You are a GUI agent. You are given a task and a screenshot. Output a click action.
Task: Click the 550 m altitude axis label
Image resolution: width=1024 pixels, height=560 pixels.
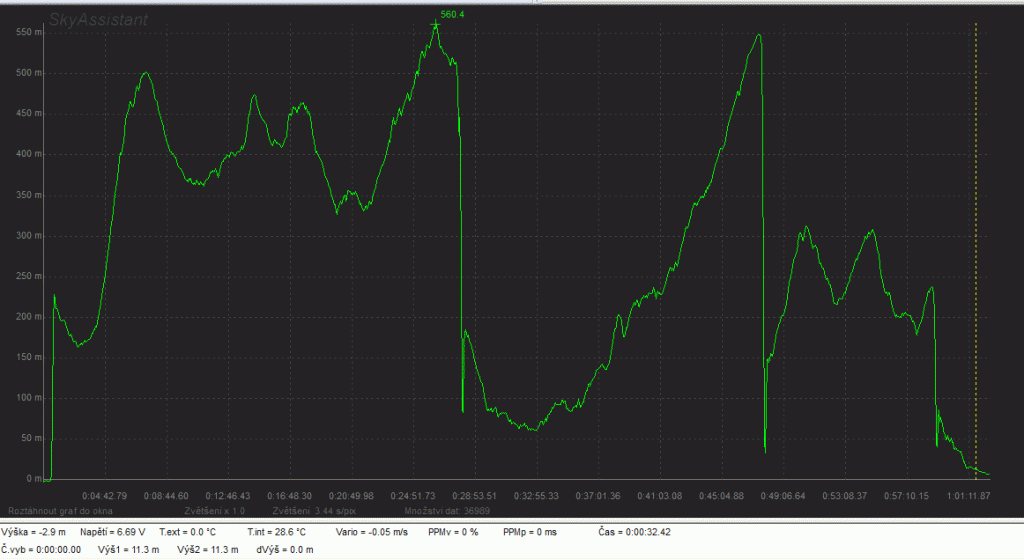pos(28,32)
